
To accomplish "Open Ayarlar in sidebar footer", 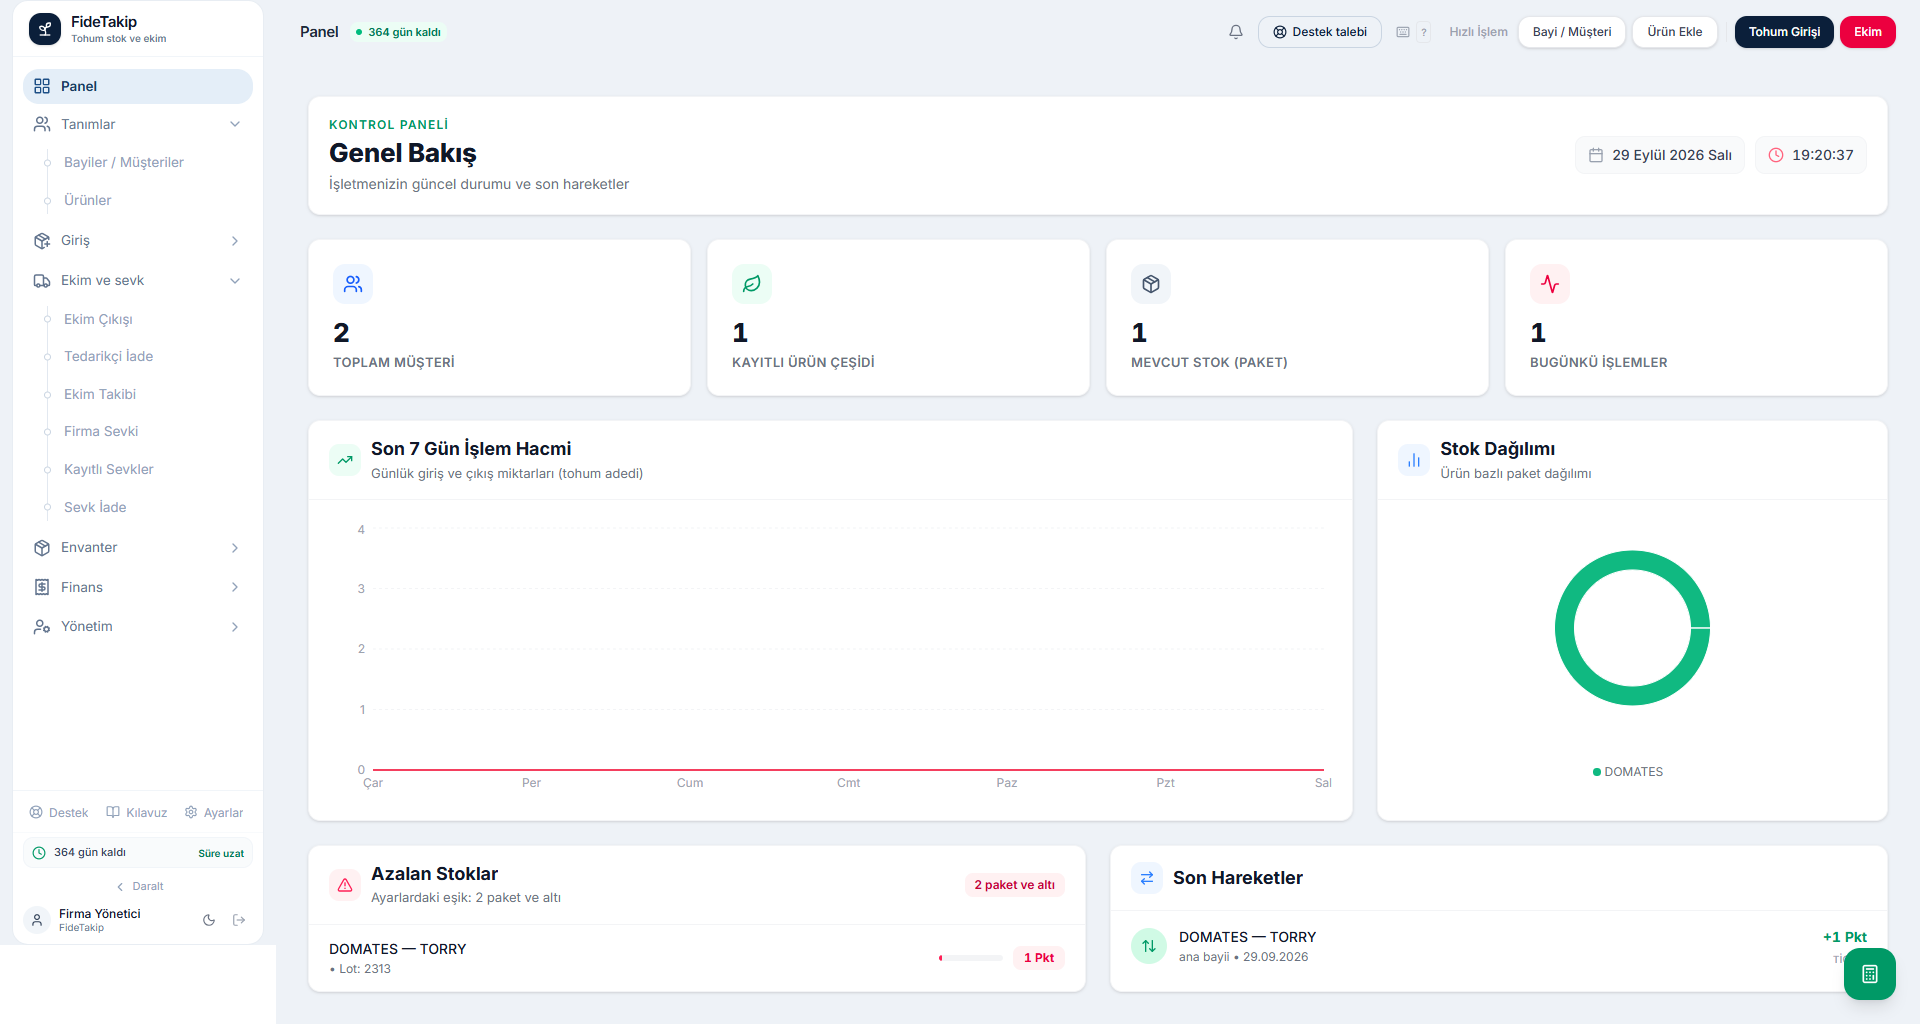I will point(214,813).
